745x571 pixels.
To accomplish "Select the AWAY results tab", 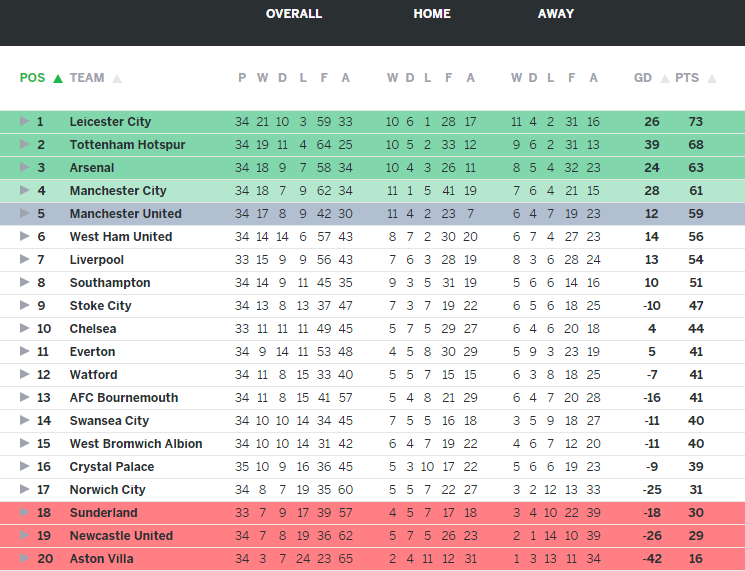I will point(556,14).
